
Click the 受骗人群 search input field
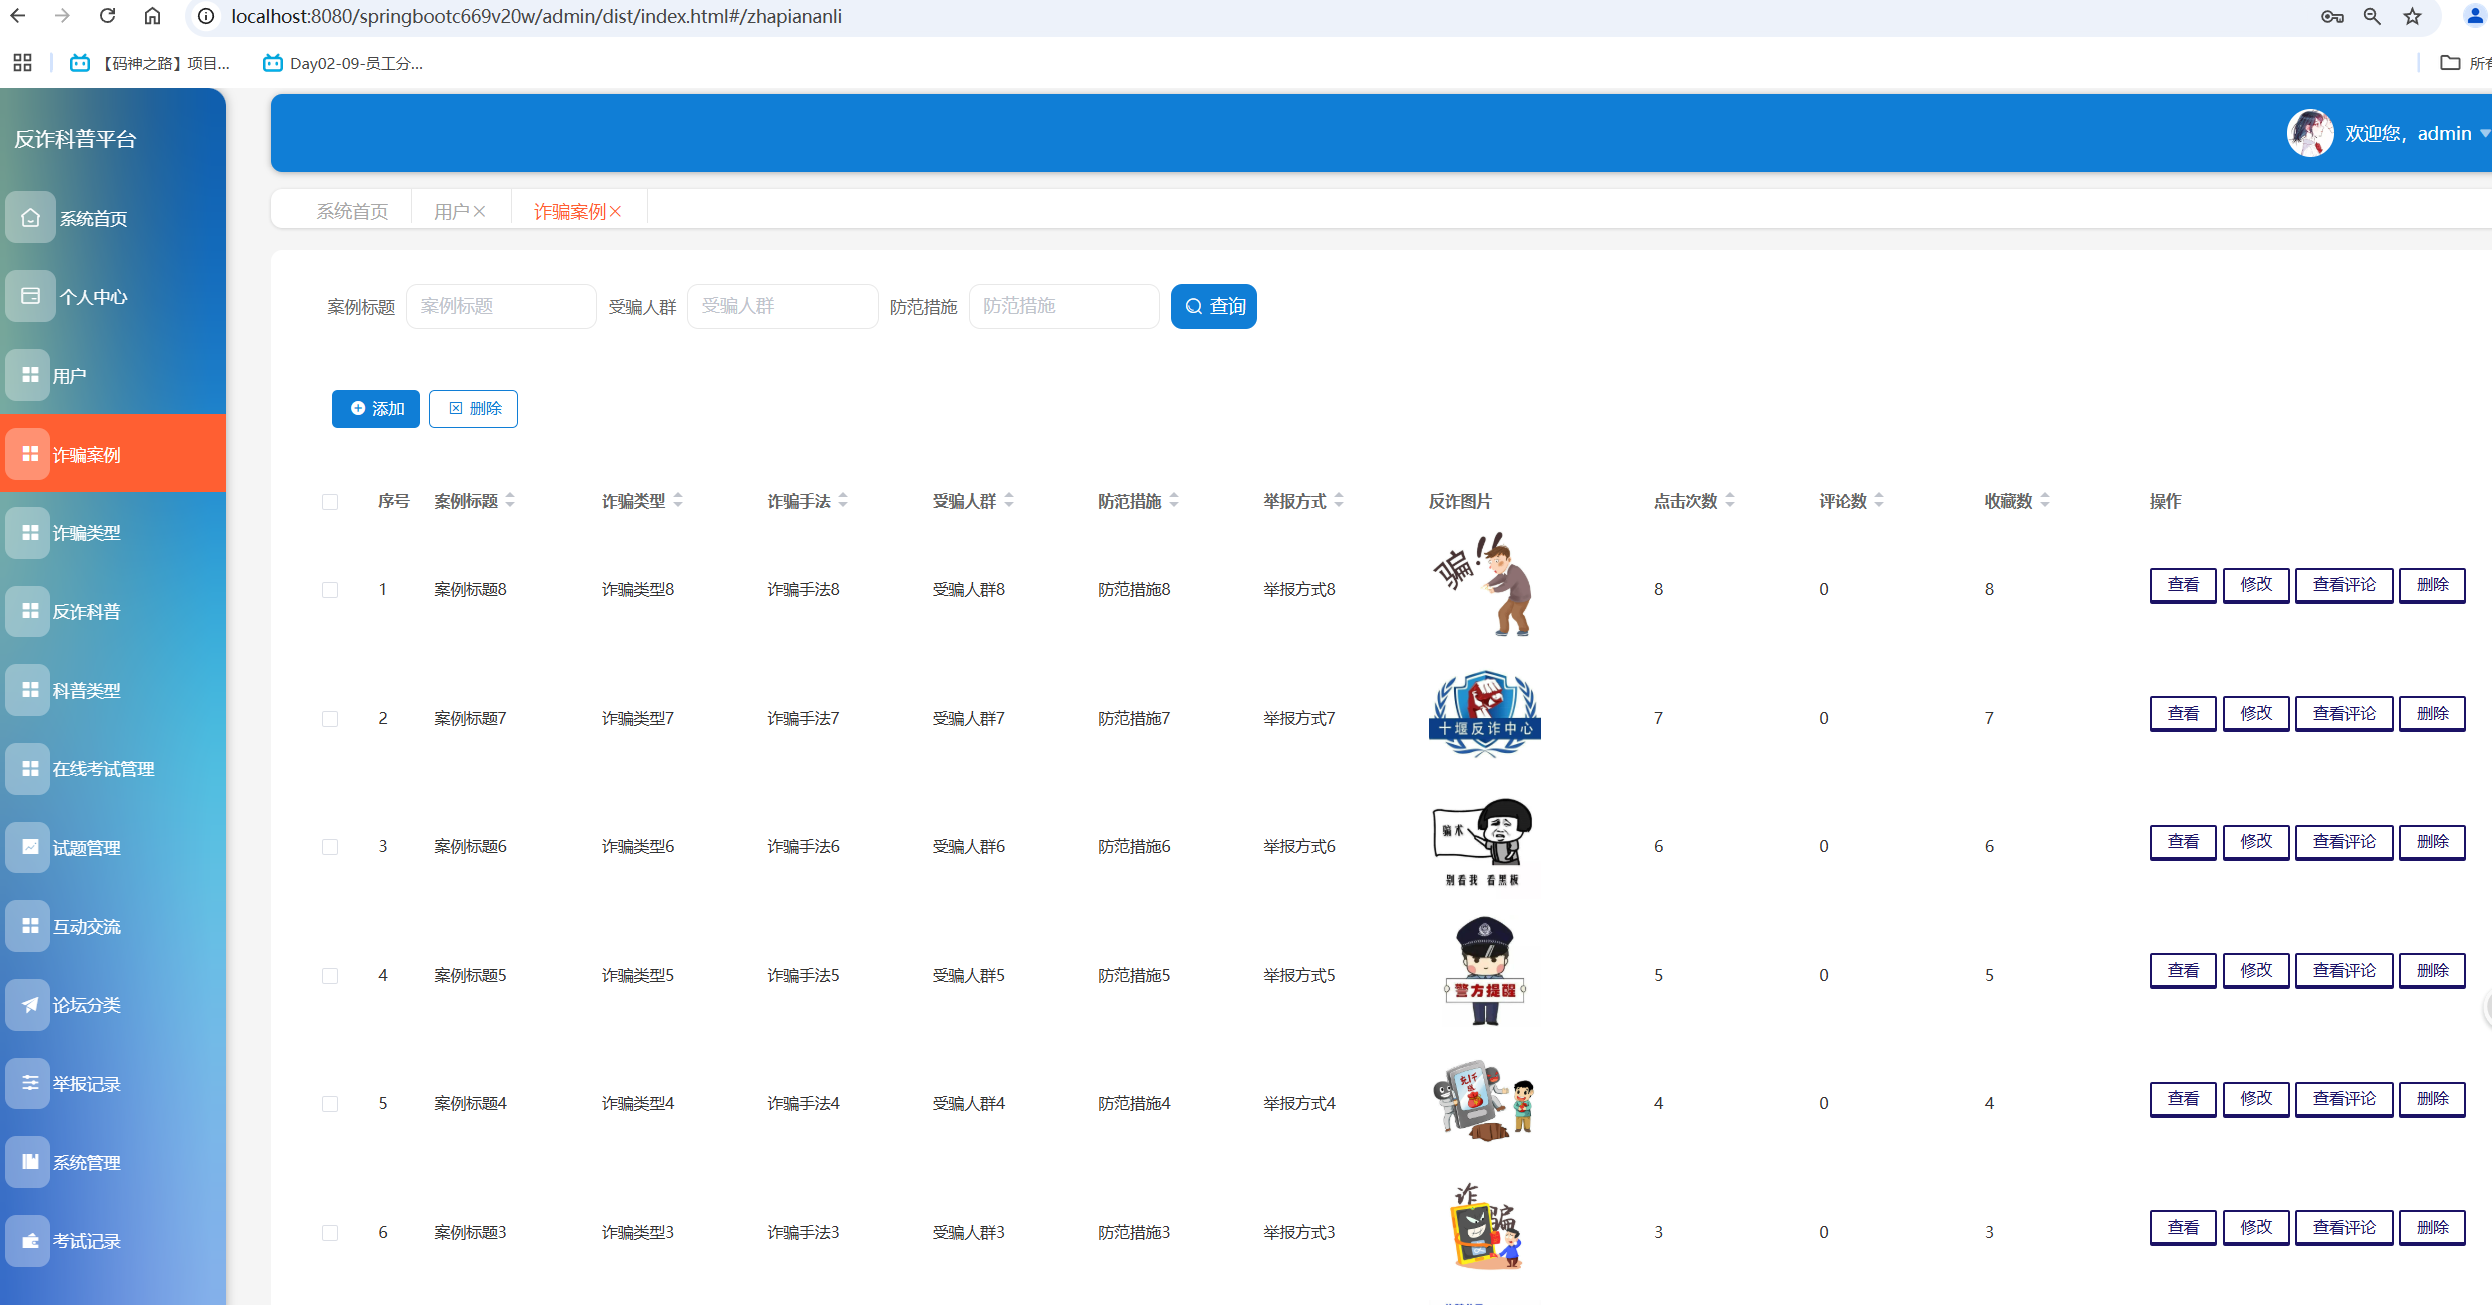782,306
